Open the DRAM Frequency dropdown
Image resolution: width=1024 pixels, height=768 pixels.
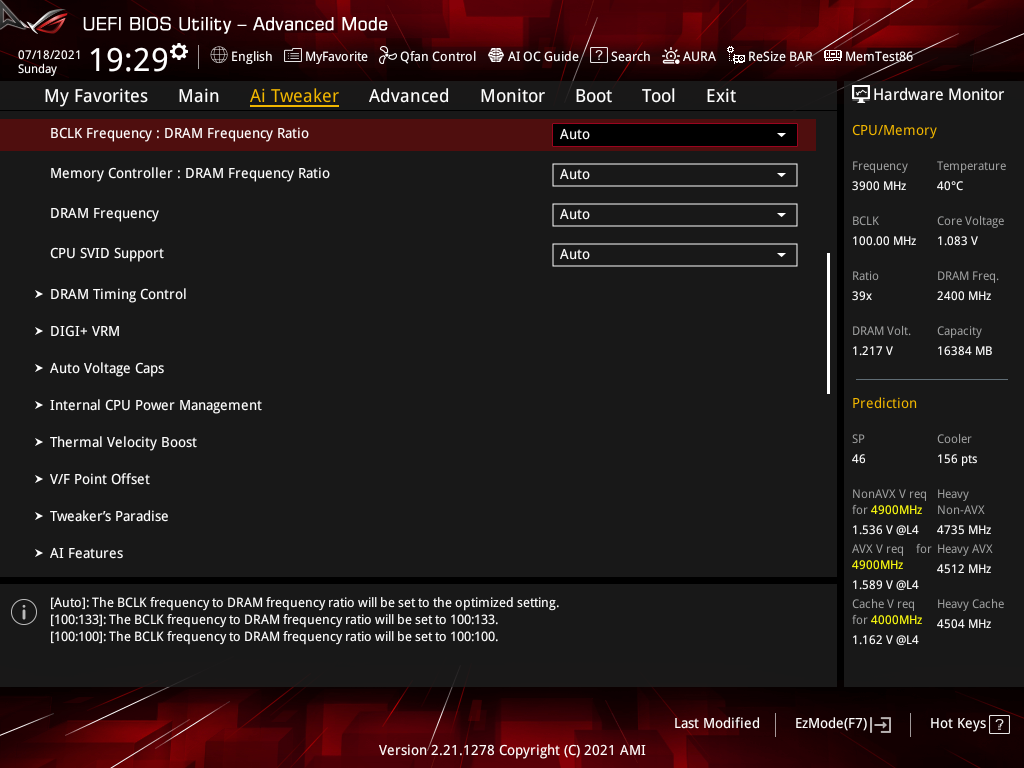674,214
